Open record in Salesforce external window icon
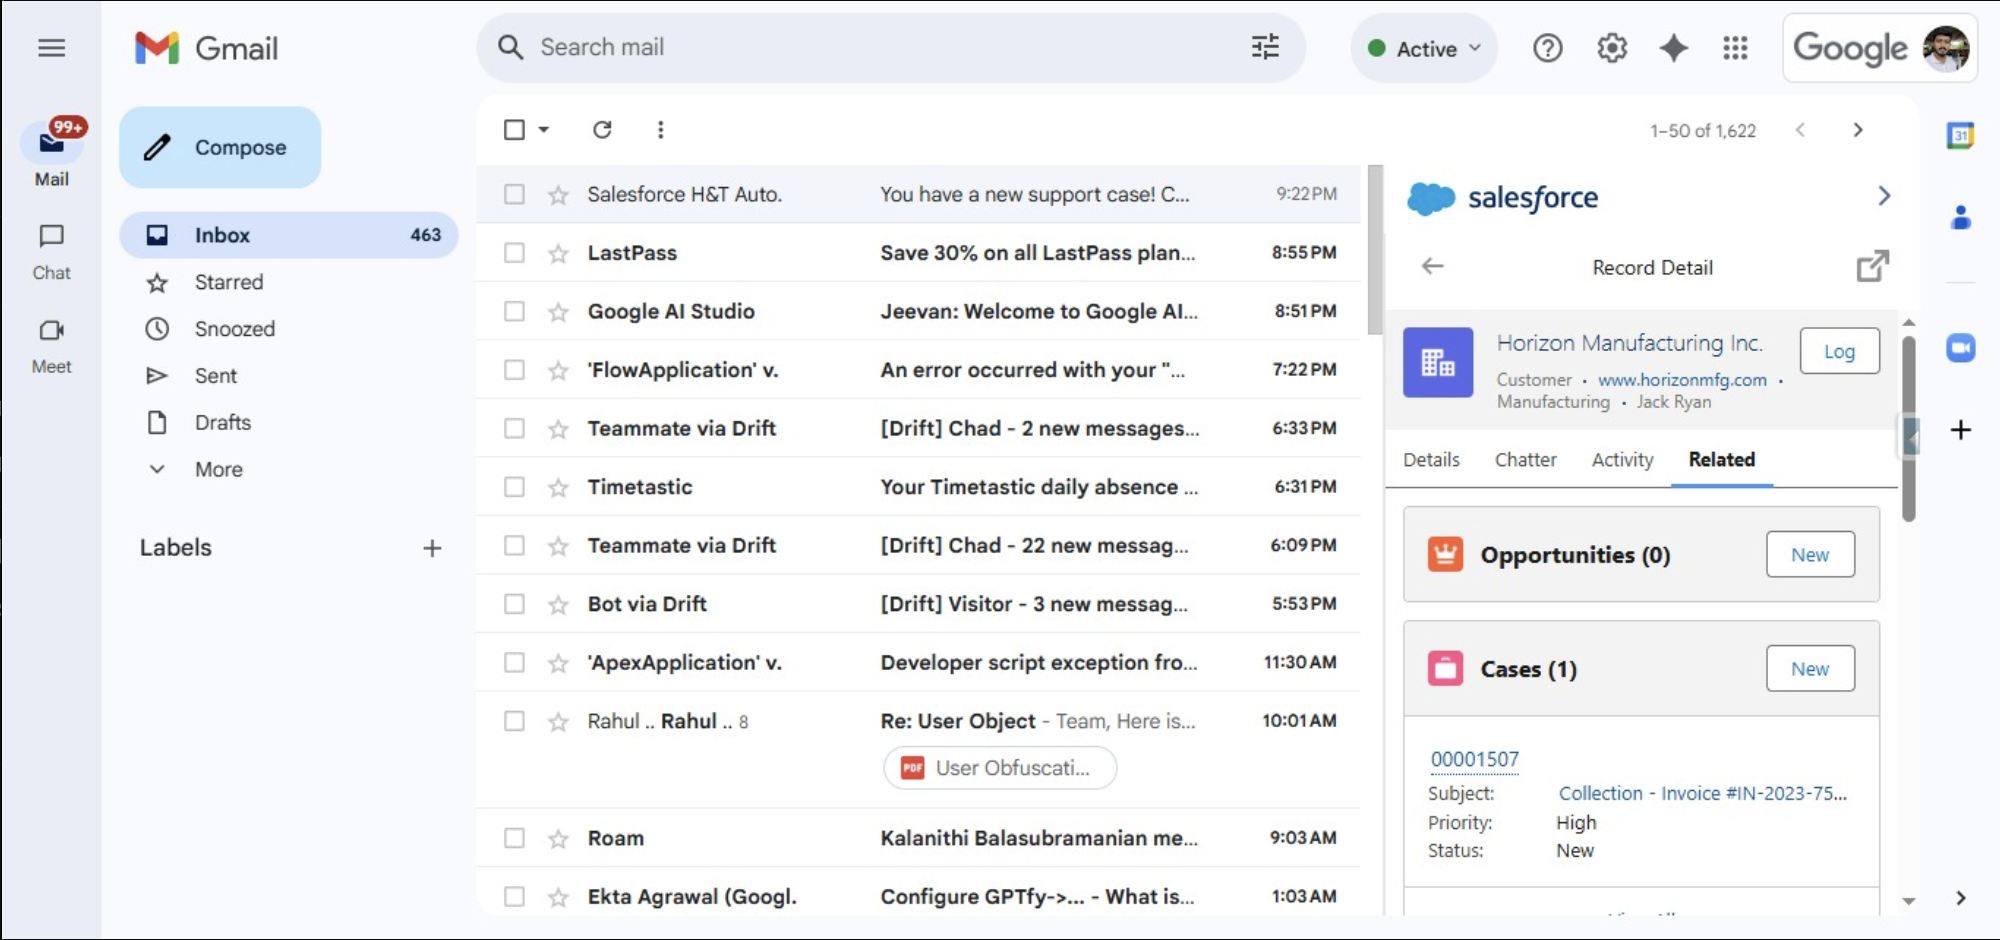2000x940 pixels. pyautogui.click(x=1872, y=266)
